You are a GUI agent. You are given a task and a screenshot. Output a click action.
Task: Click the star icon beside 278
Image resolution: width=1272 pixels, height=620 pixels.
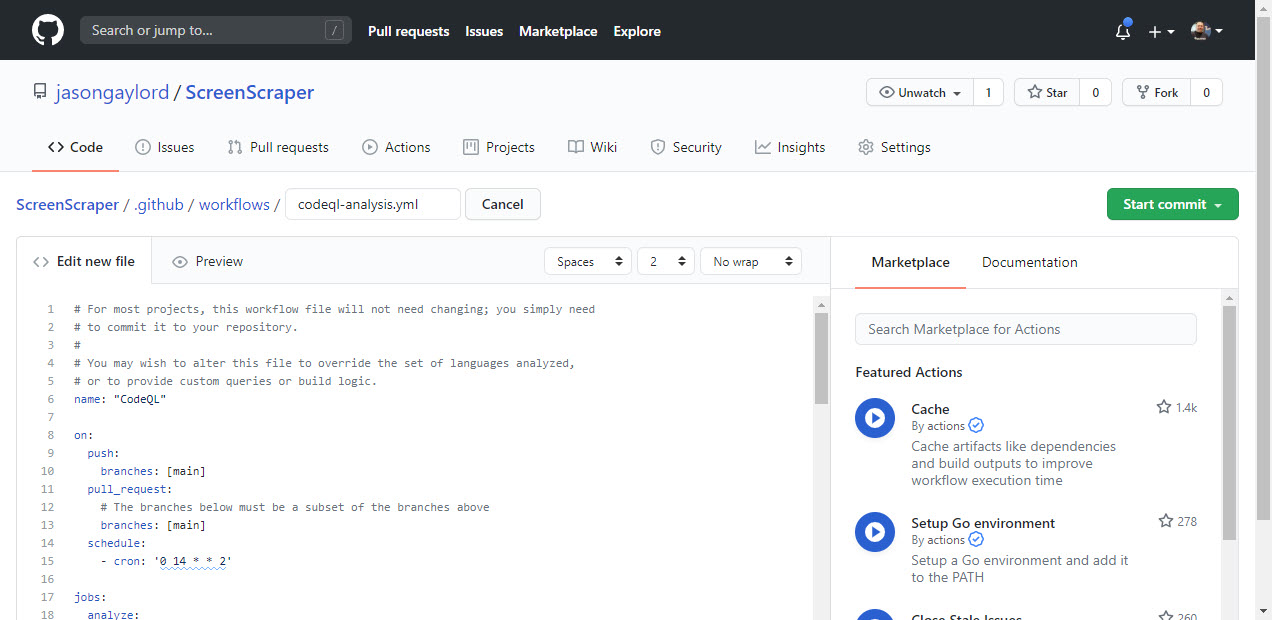coord(1165,521)
